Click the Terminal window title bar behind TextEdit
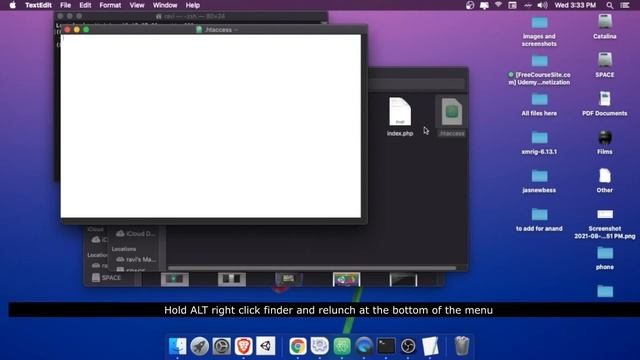The height and width of the screenshot is (360, 640). click(x=191, y=16)
